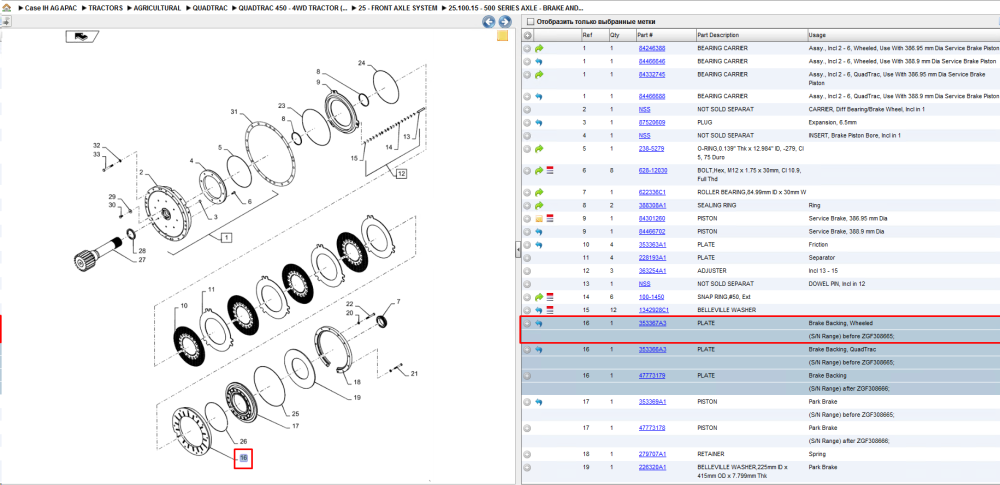Click the pin panel icon below the home icon

tap(6, 21)
